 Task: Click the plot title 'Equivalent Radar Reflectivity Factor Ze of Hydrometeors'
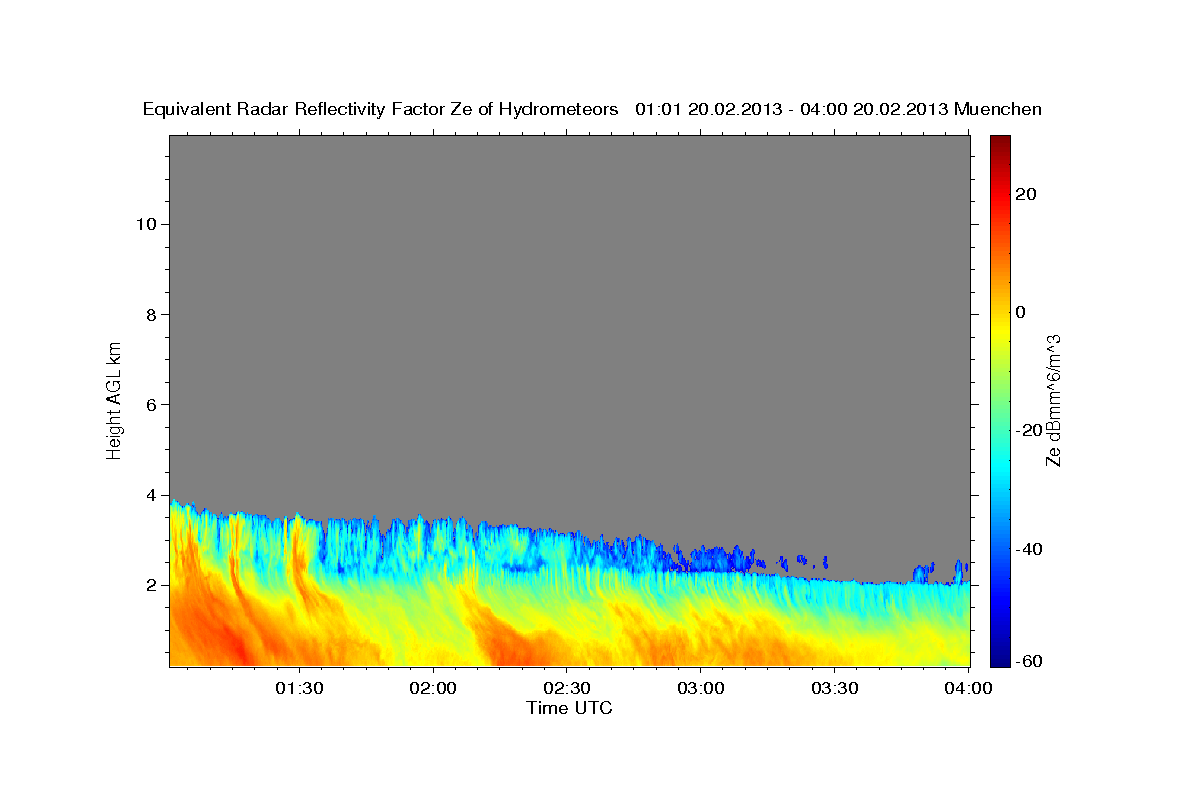pos(381,110)
